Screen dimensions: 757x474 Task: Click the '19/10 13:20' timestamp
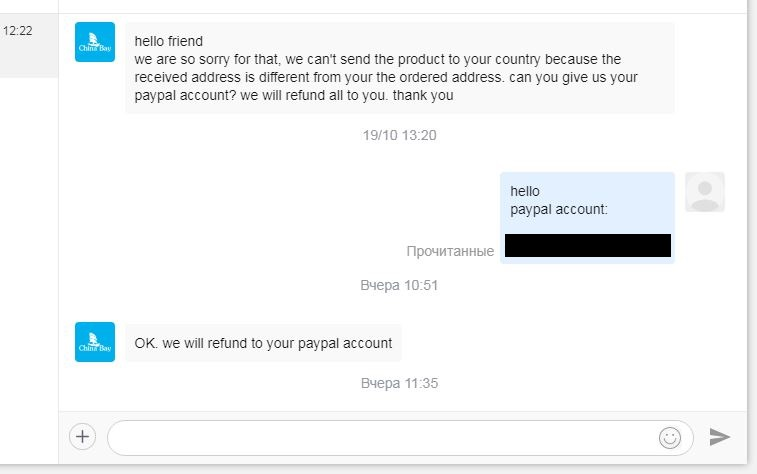pos(399,135)
